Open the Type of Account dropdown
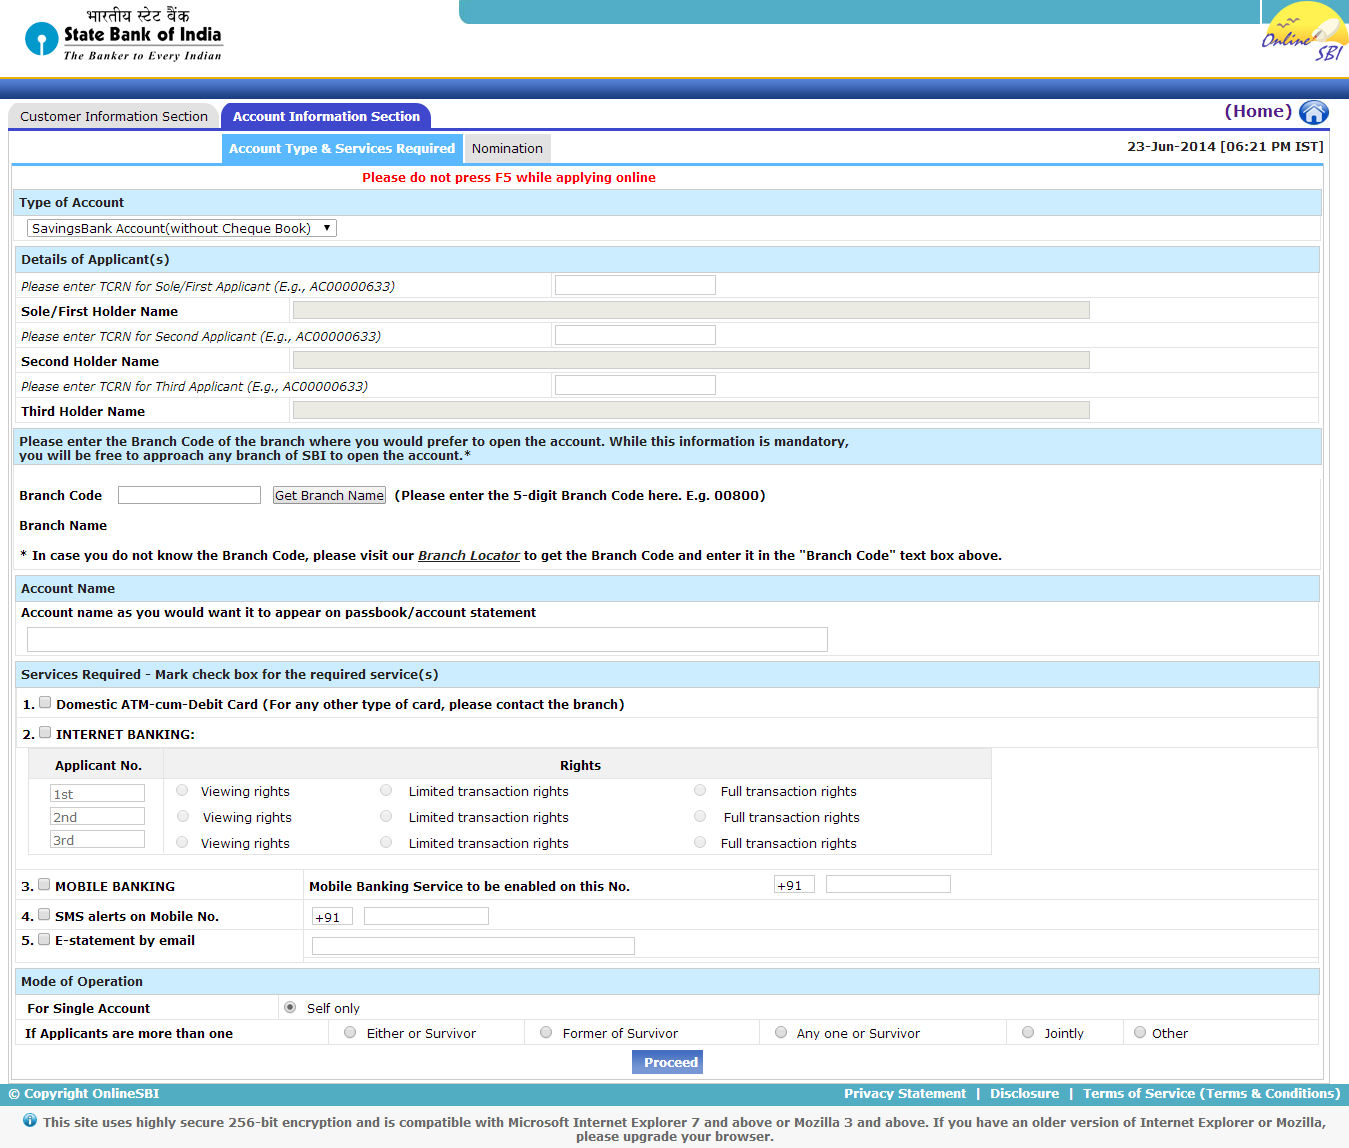 (182, 228)
